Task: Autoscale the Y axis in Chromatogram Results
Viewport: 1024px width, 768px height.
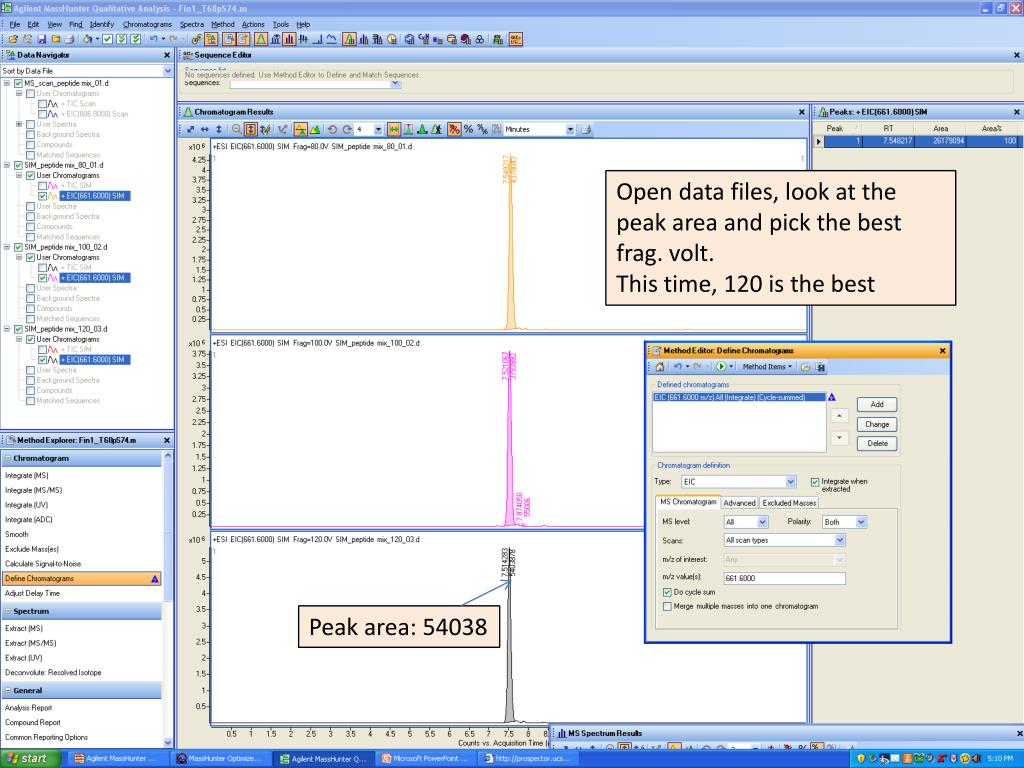Action: point(219,129)
